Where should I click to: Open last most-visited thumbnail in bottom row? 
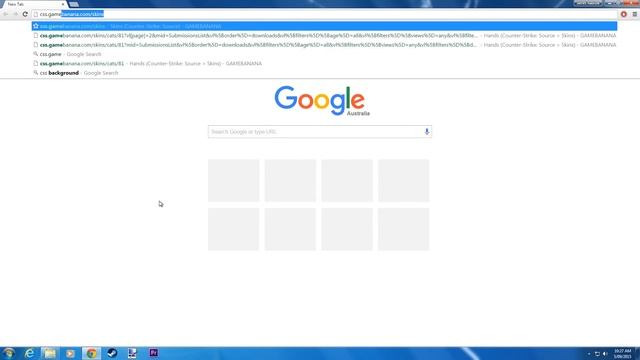pyautogui.click(x=403, y=229)
